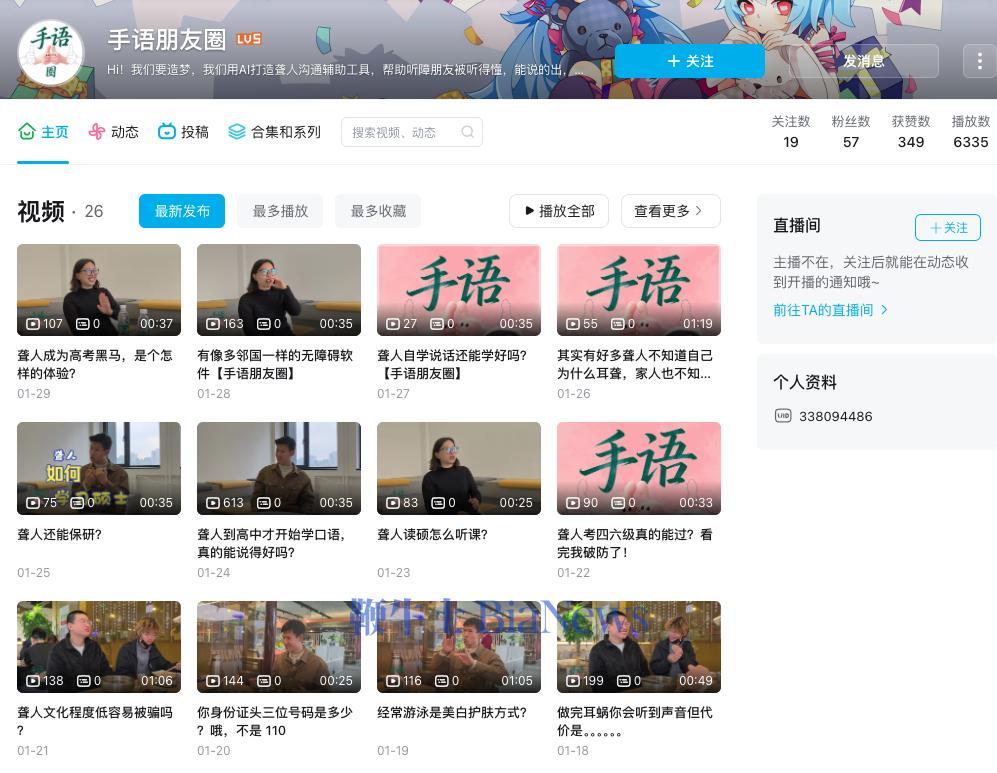
Task: Click the 搜索视频、动态 search field
Action: coord(411,132)
